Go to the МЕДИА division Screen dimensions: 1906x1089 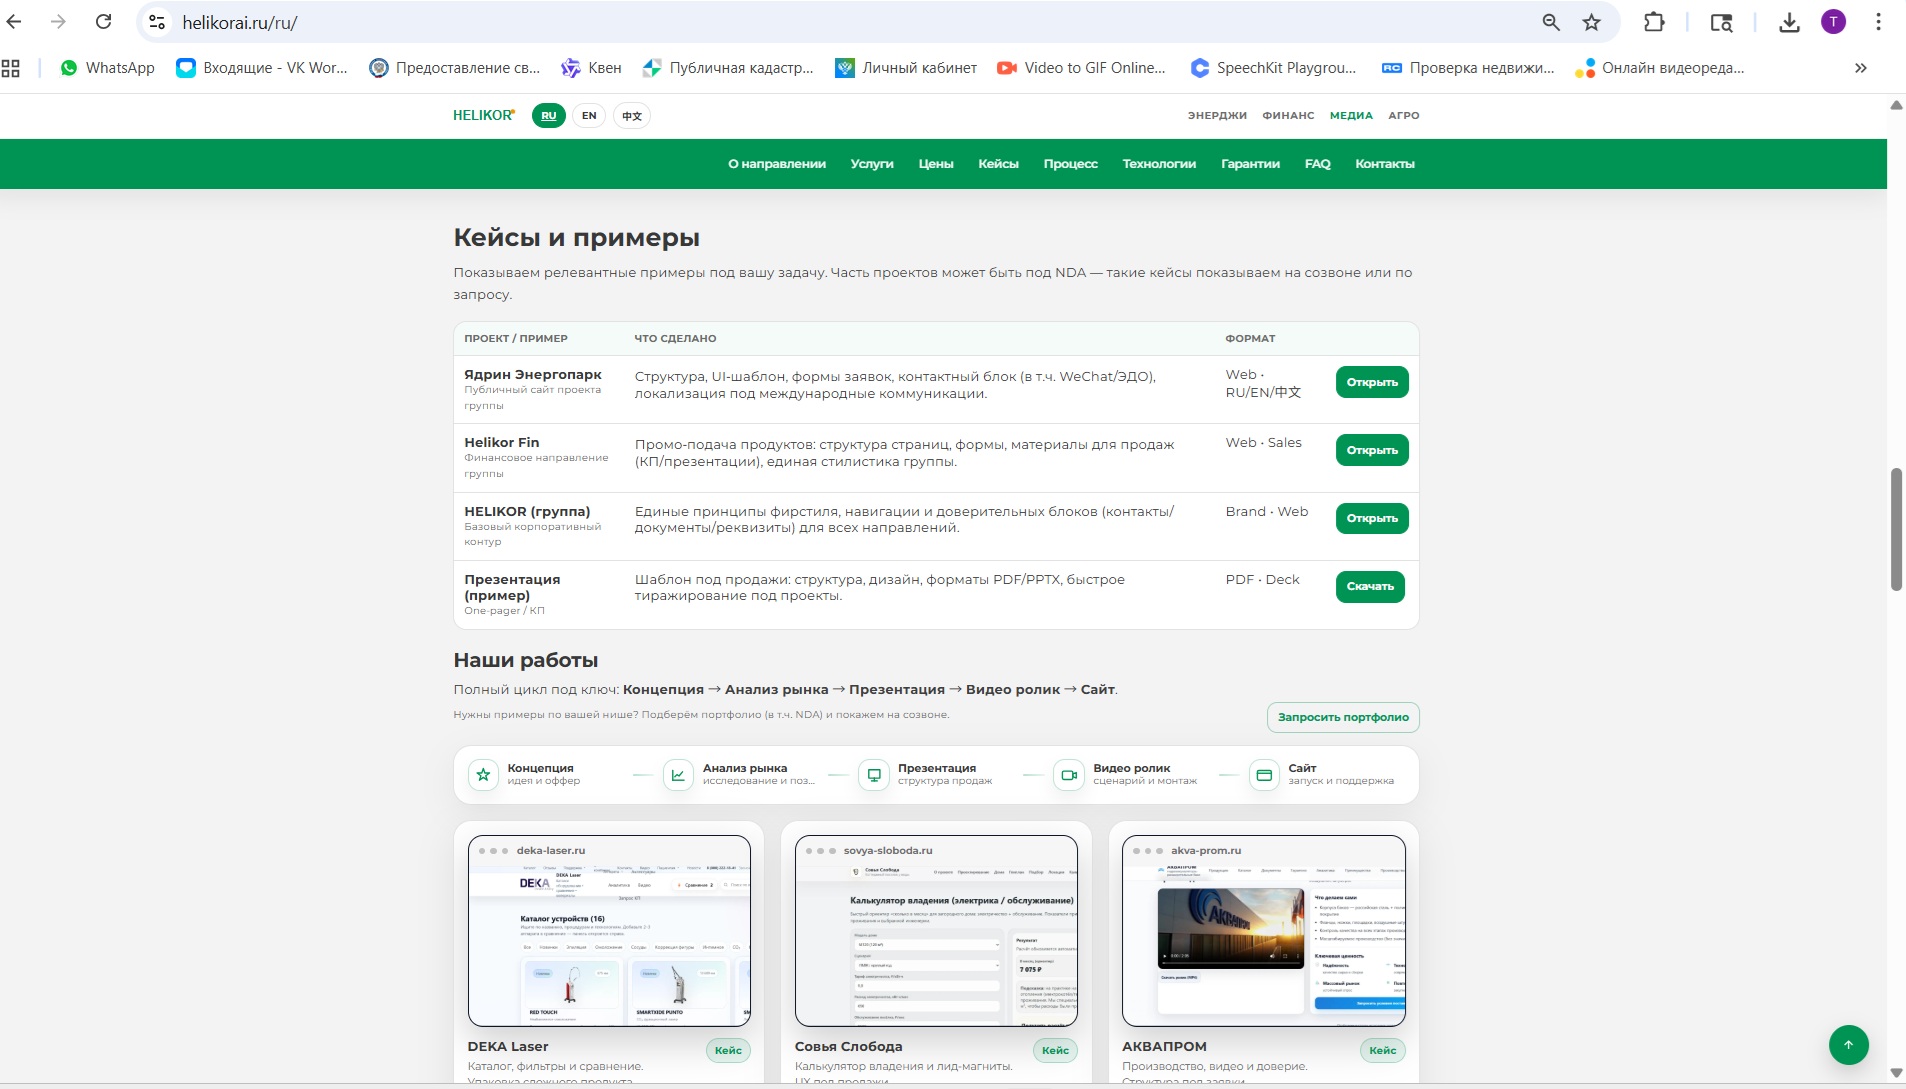click(x=1351, y=116)
